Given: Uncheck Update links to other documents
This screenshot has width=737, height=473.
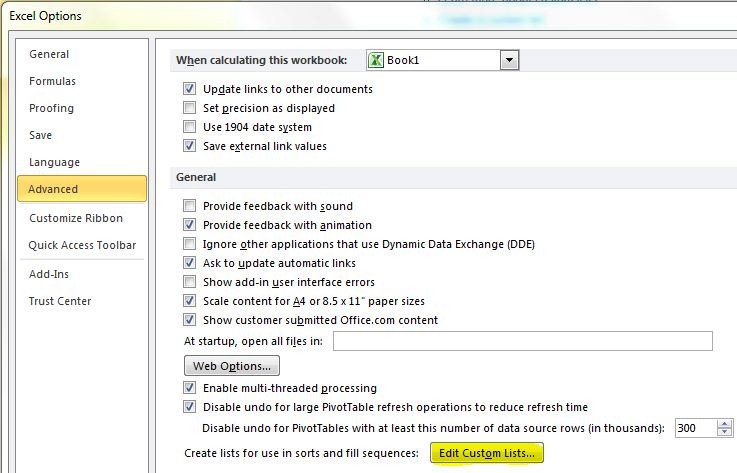Looking at the screenshot, I should [x=189, y=88].
